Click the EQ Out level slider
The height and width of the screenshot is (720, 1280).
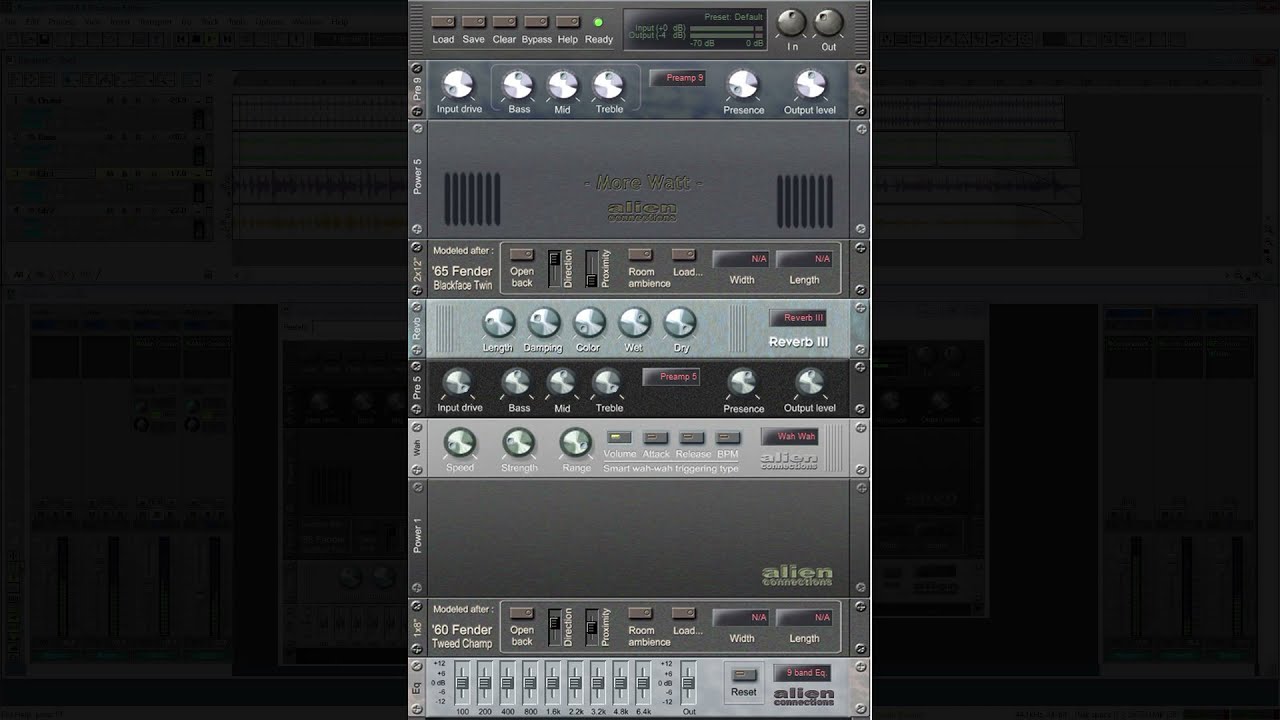click(688, 683)
